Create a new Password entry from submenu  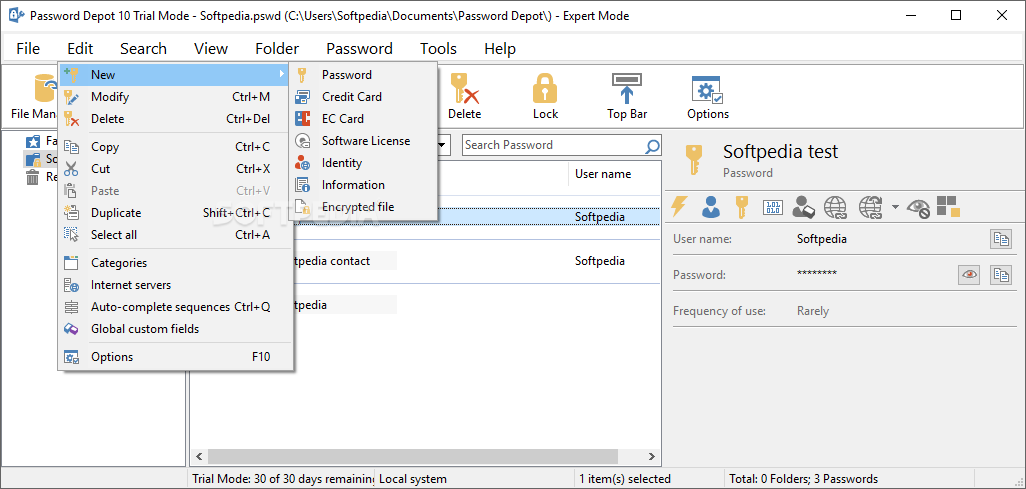(x=363, y=75)
